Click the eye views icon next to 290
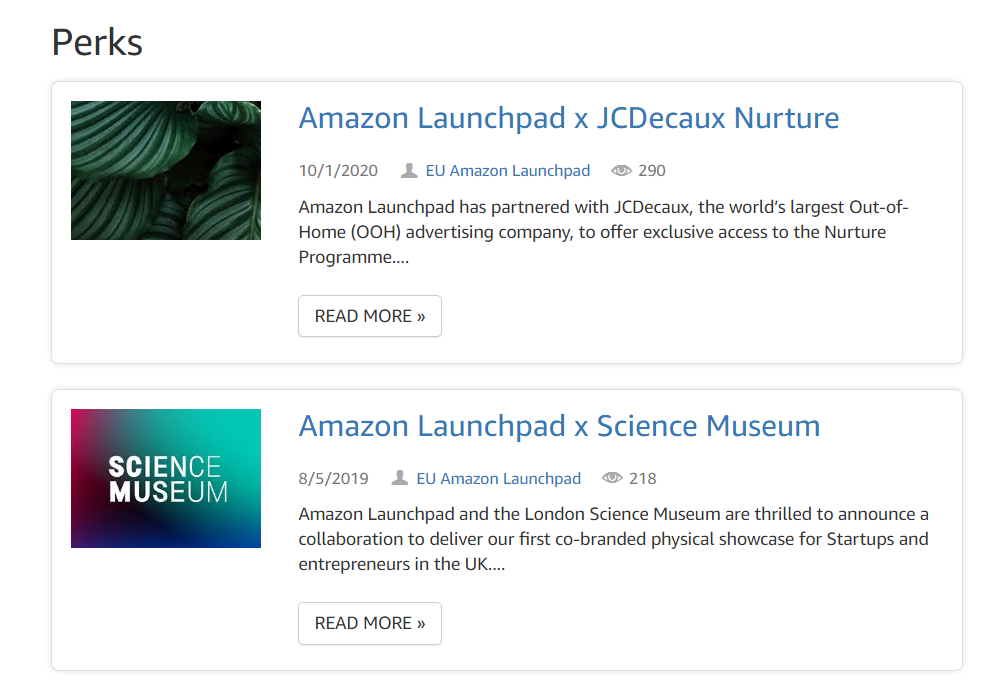Screen dimensions: 989x681 coord(621,170)
